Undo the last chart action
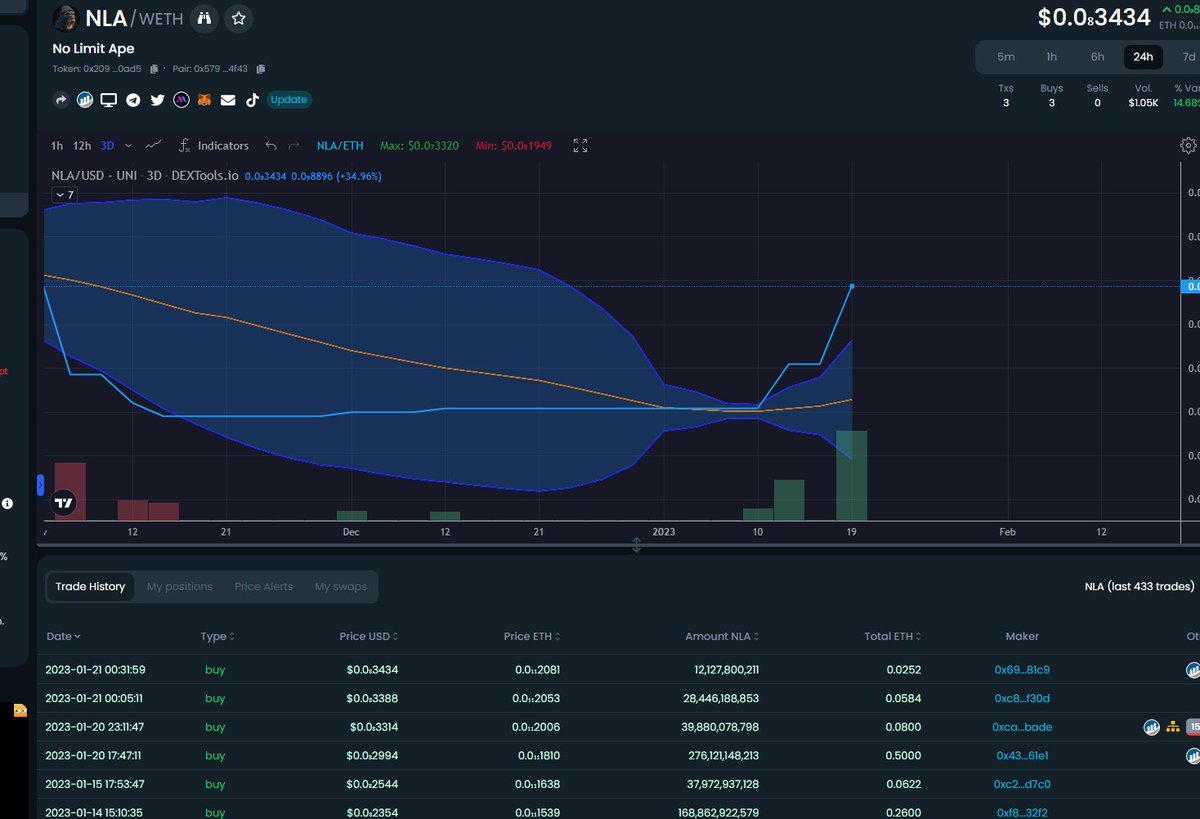 (271, 146)
